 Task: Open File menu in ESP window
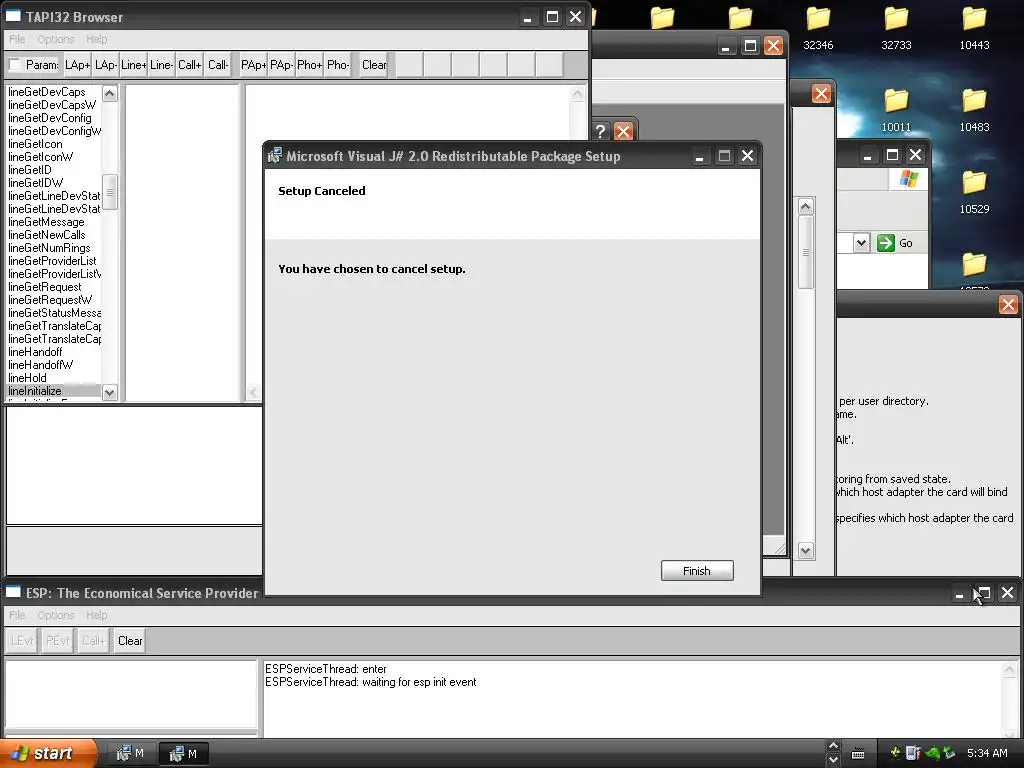pos(17,615)
